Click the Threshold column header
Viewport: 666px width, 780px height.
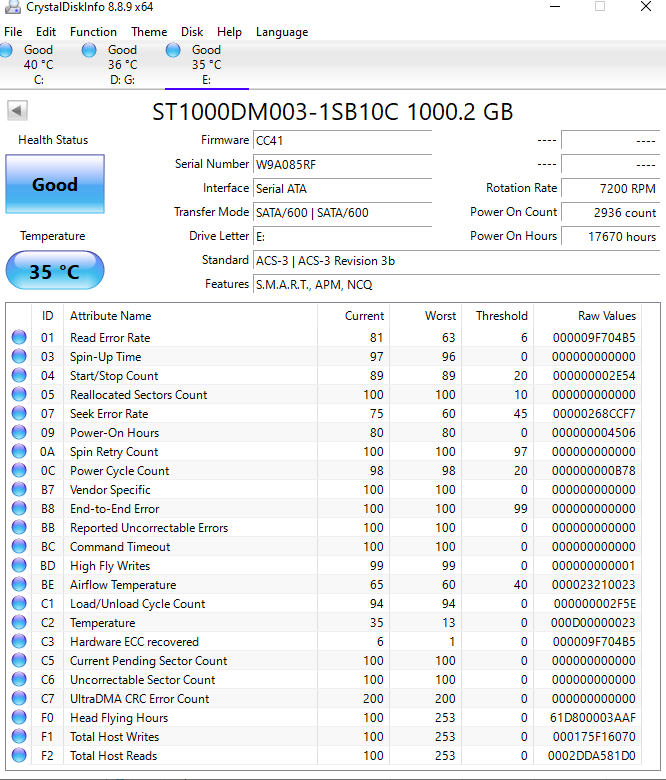pyautogui.click(x=498, y=316)
